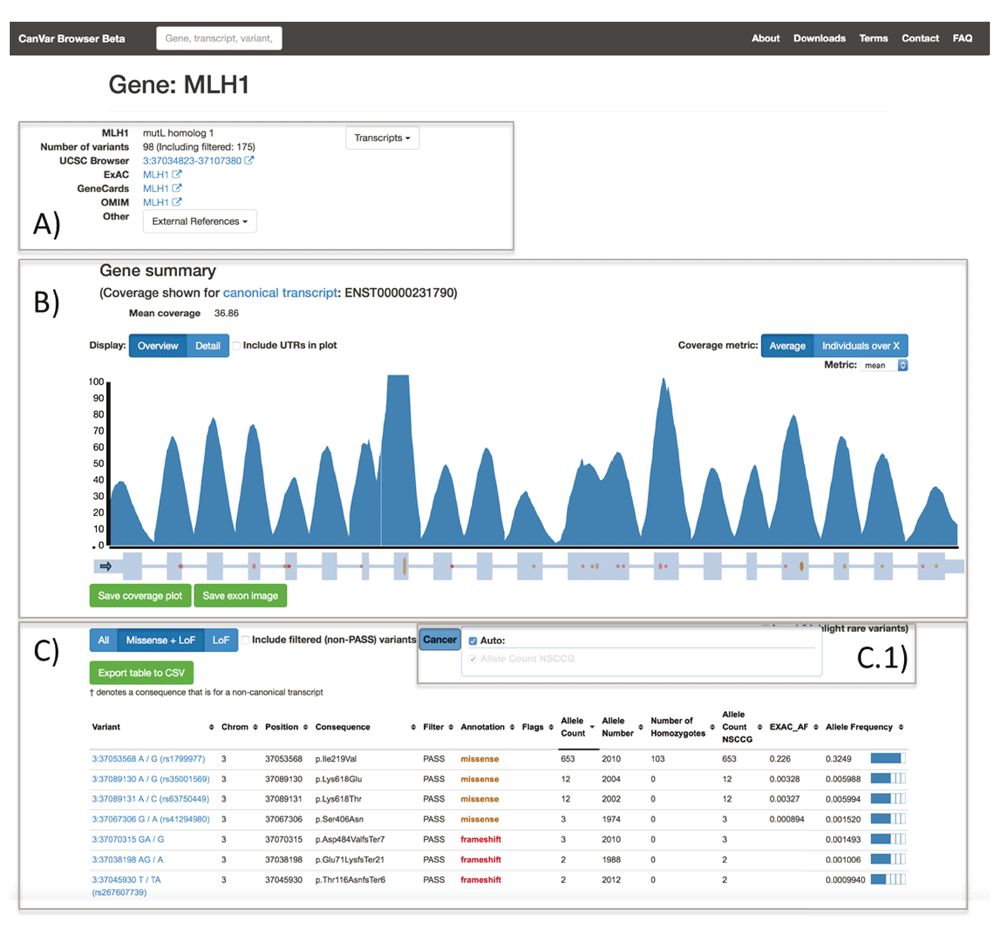1000x931 pixels.
Task: Expand the External References dropdown
Action: pos(200,221)
